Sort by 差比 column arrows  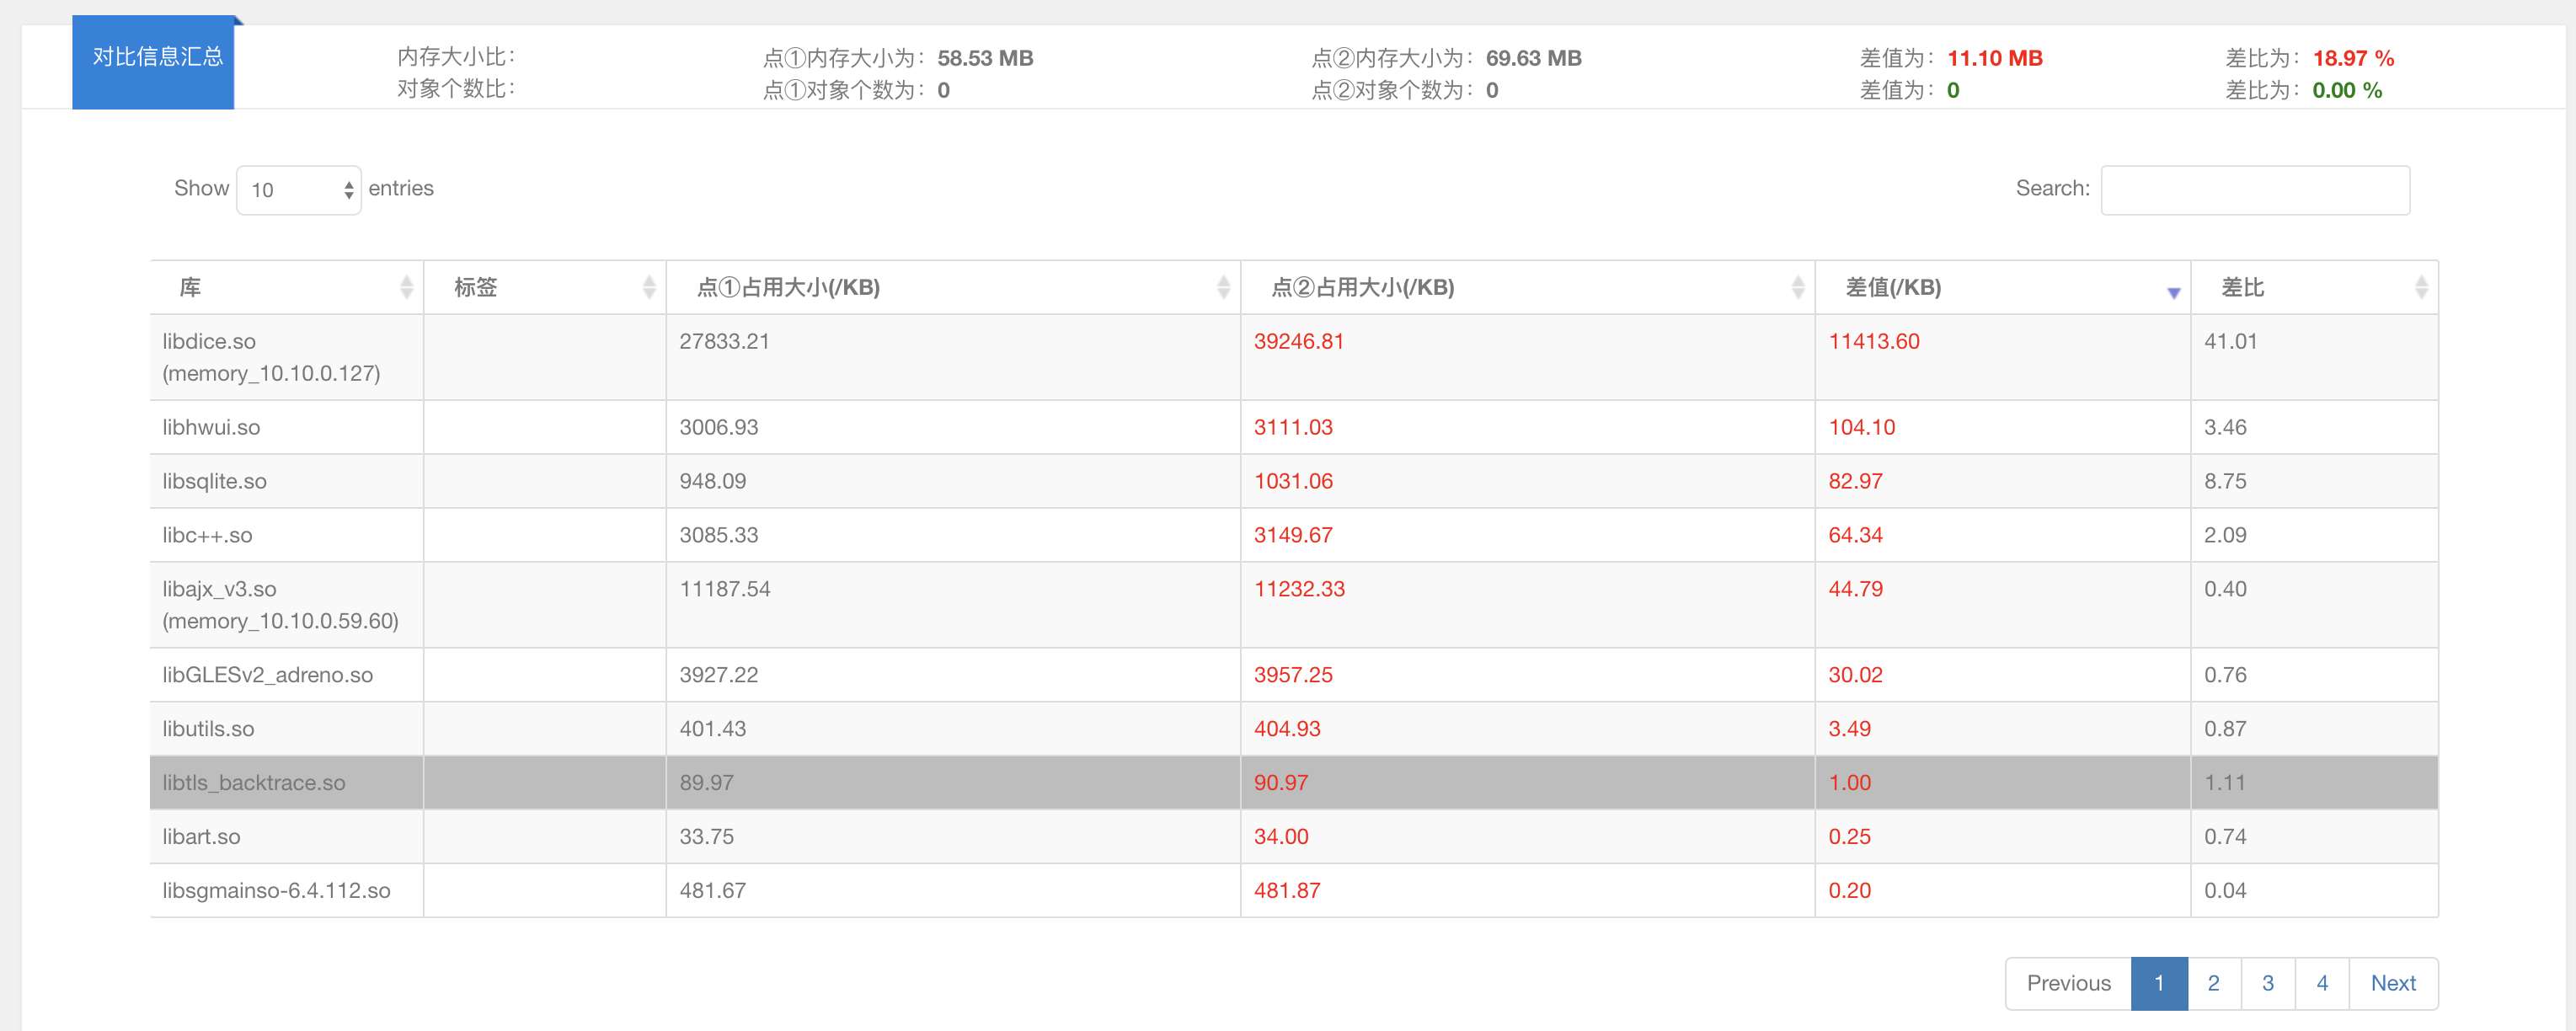2420,288
